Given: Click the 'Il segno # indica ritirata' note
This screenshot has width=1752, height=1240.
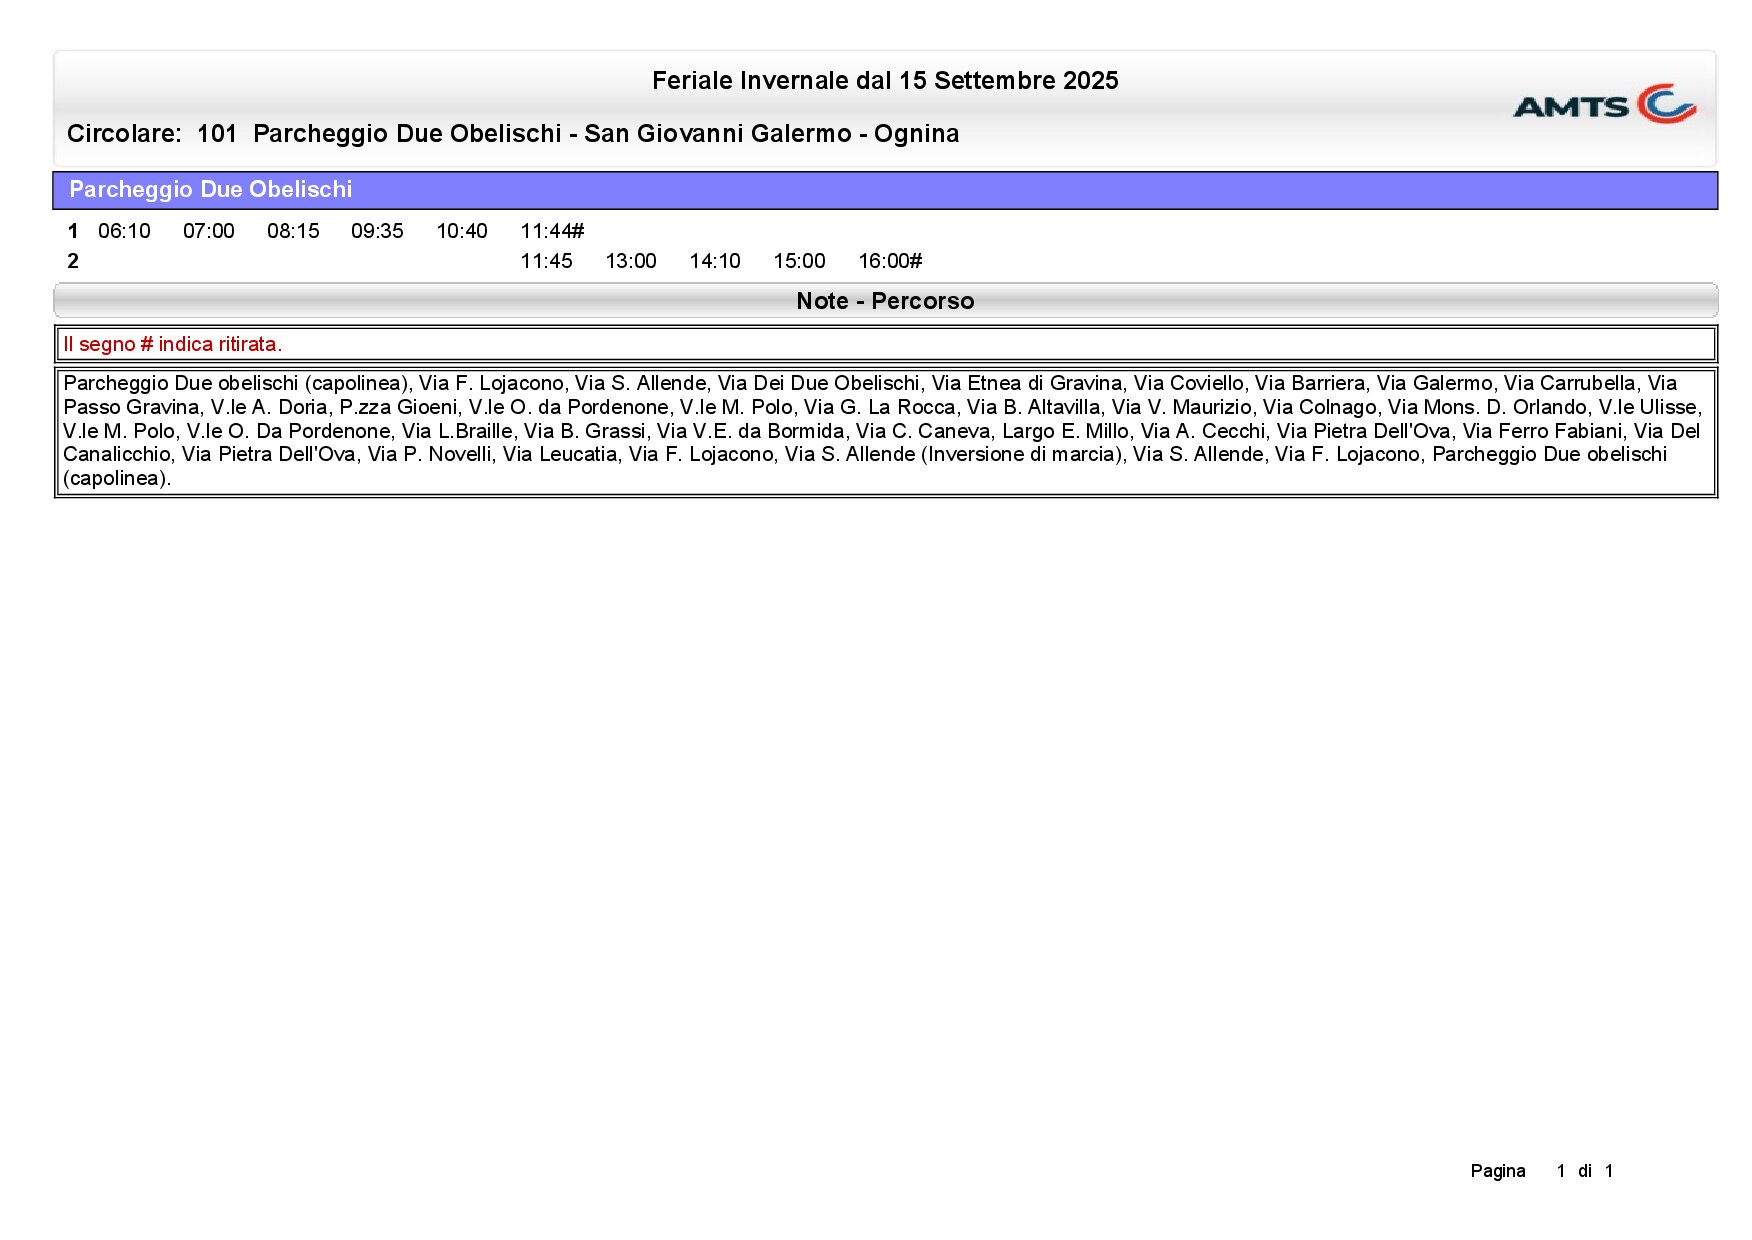Looking at the screenshot, I should tap(173, 344).
